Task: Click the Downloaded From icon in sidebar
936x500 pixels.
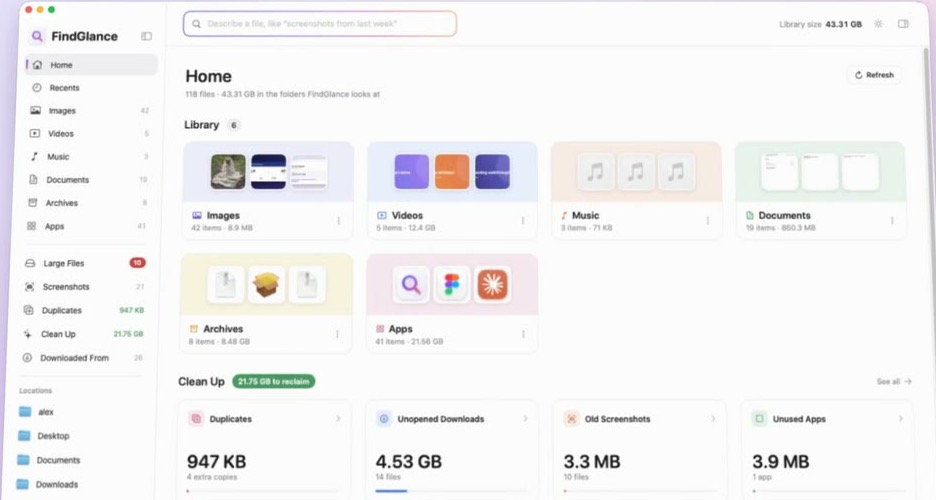Action: (x=27, y=358)
